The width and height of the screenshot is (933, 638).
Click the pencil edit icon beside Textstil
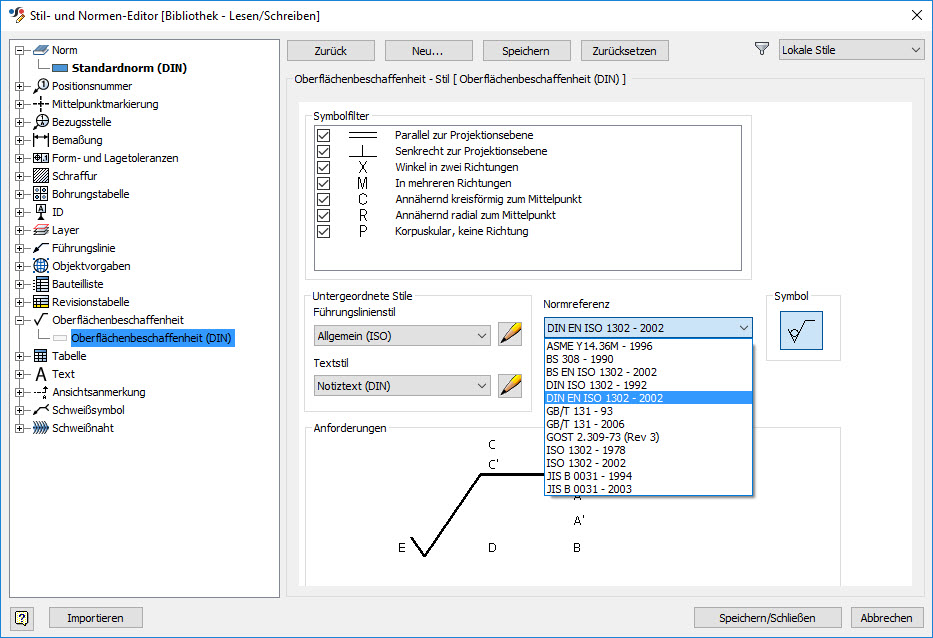(x=510, y=385)
